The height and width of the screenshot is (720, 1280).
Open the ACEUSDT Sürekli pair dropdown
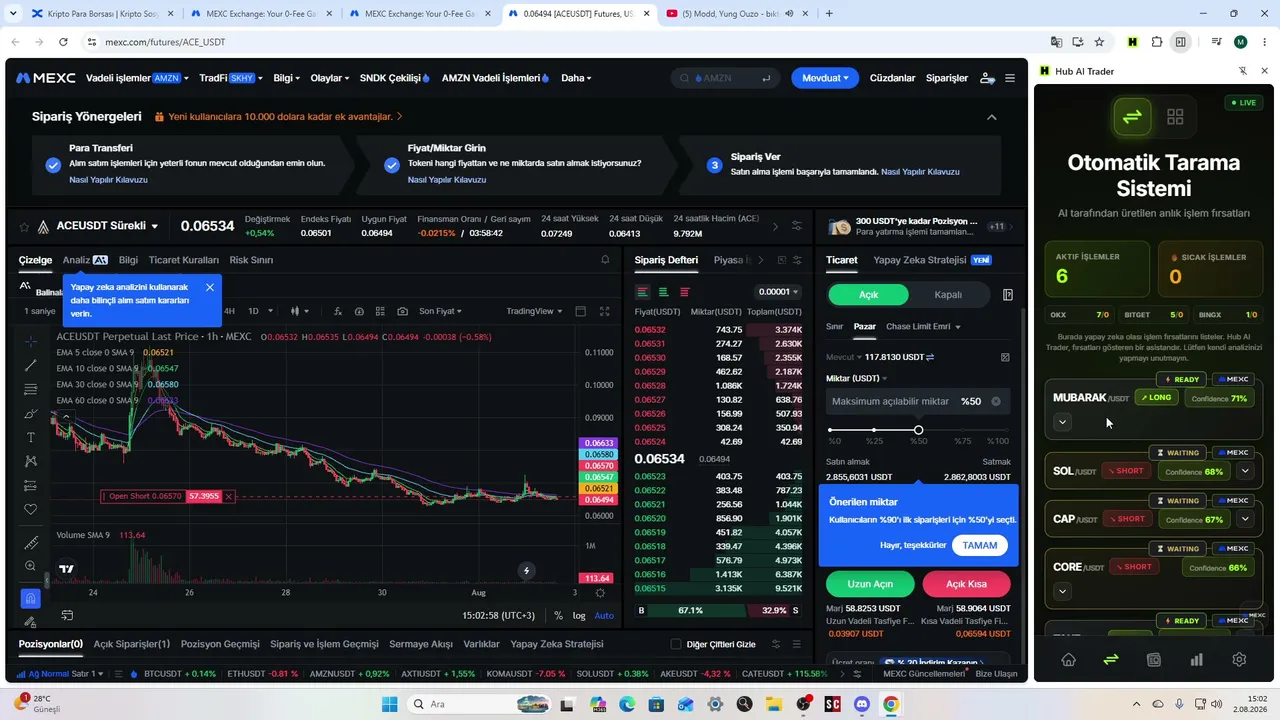[107, 226]
